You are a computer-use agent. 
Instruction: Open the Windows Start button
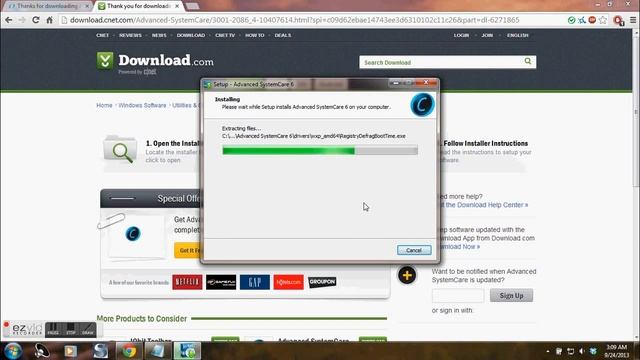pos(12,351)
